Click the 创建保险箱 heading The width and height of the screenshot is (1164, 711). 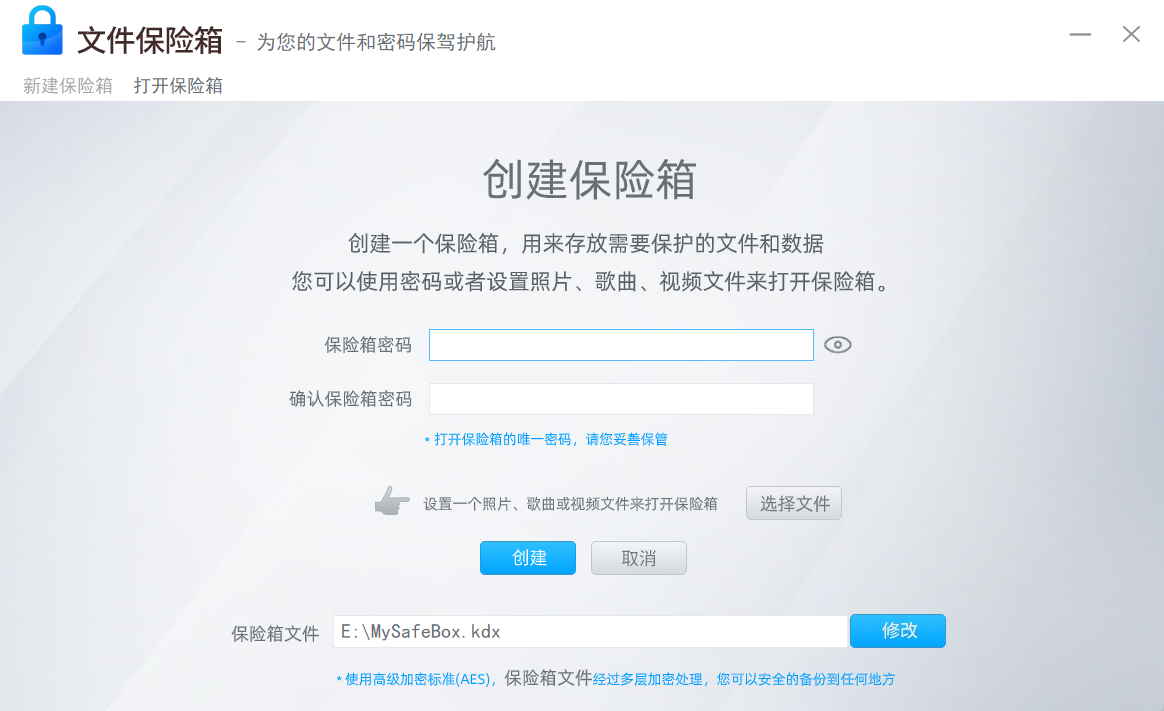pos(589,179)
